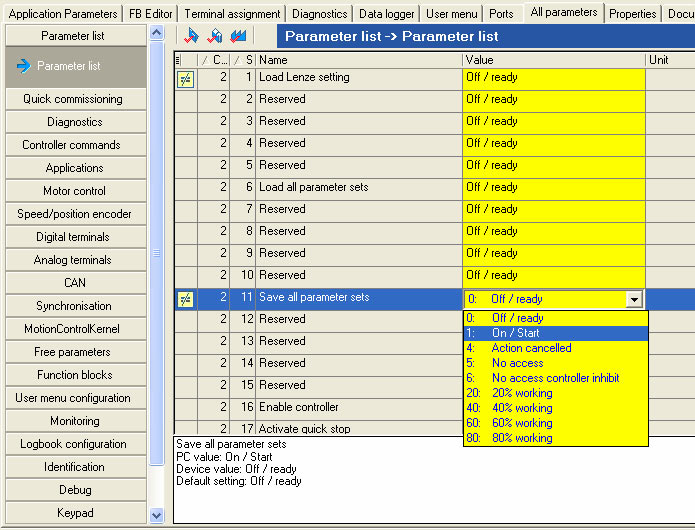The height and width of the screenshot is (530, 695).
Task: Switch to the Diagnostics tab
Action: pos(321,14)
